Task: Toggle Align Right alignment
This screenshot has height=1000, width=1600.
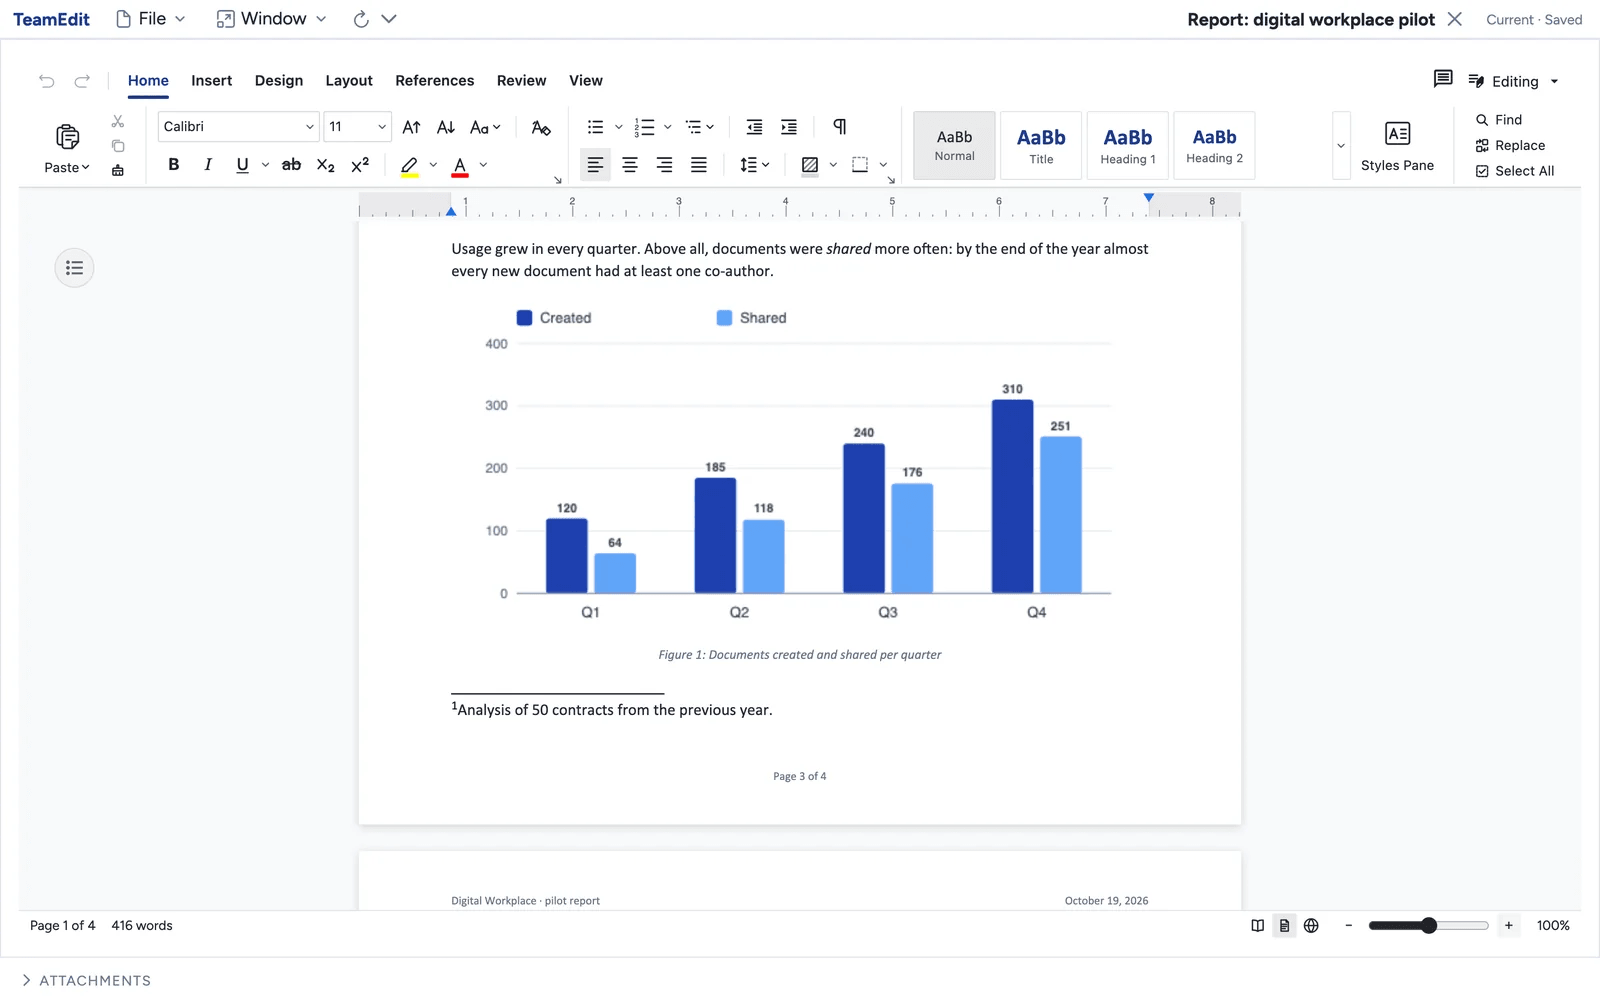Action: pos(664,165)
